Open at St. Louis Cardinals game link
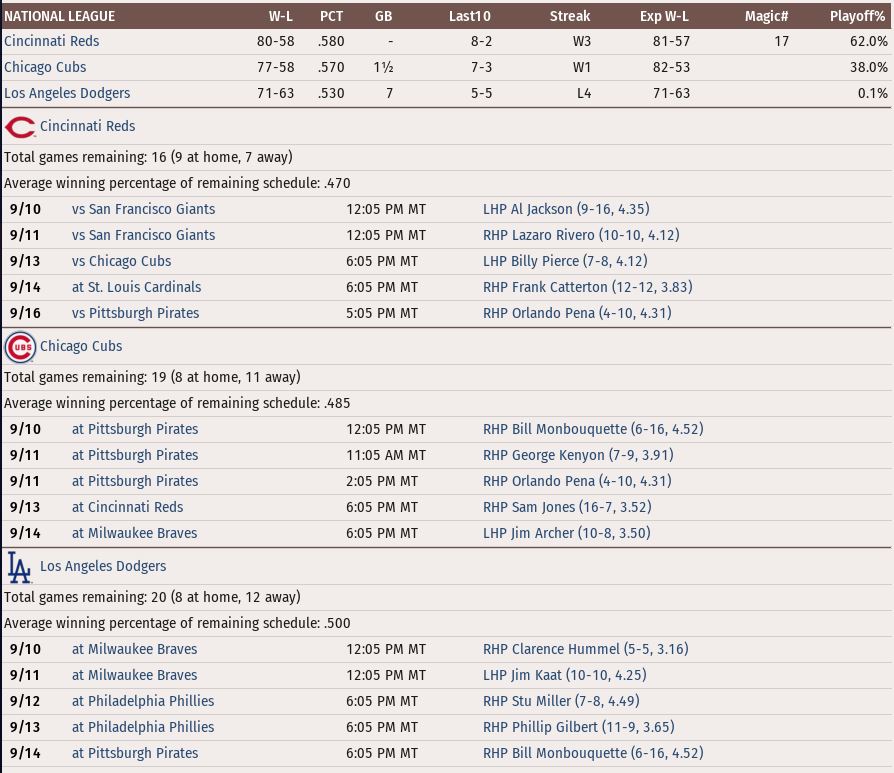This screenshot has width=894, height=773. [x=137, y=287]
